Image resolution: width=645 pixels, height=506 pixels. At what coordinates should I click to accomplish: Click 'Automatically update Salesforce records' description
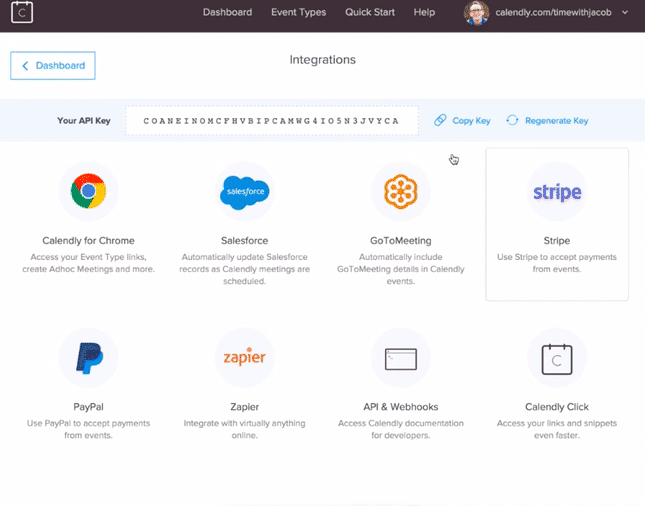[x=245, y=269]
